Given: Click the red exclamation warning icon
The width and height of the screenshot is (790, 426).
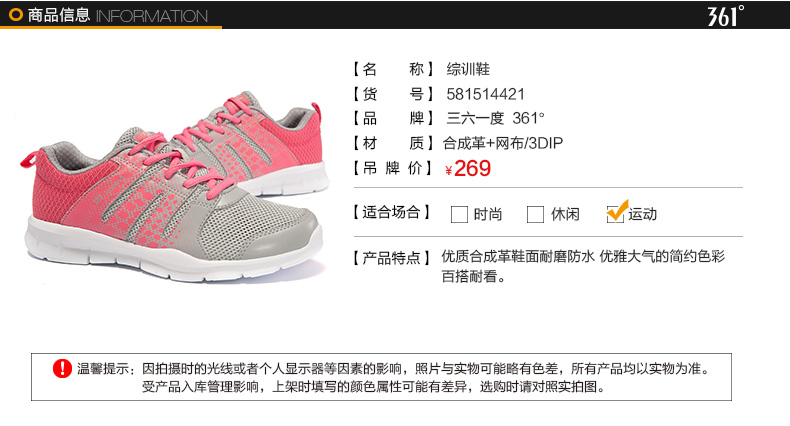Looking at the screenshot, I should (x=62, y=369).
